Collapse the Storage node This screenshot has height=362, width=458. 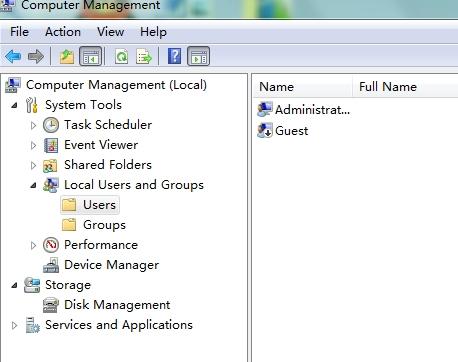(x=14, y=286)
